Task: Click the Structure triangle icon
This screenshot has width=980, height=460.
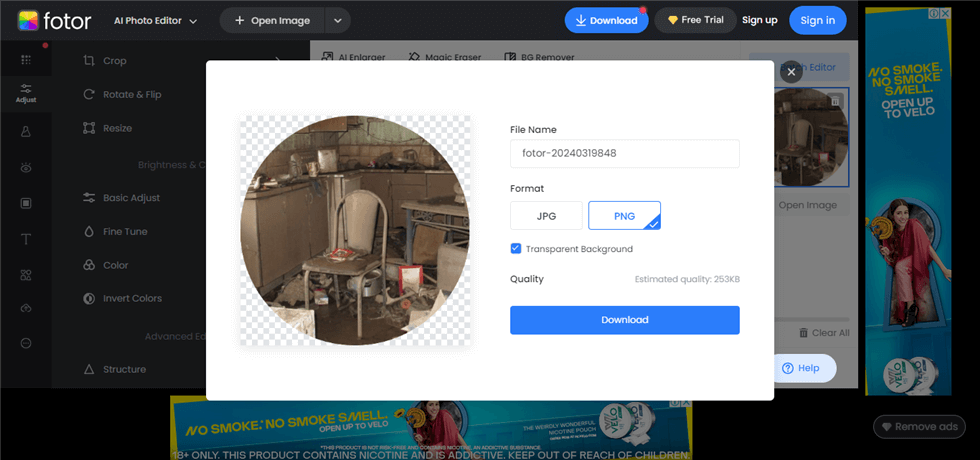Action: tap(89, 369)
